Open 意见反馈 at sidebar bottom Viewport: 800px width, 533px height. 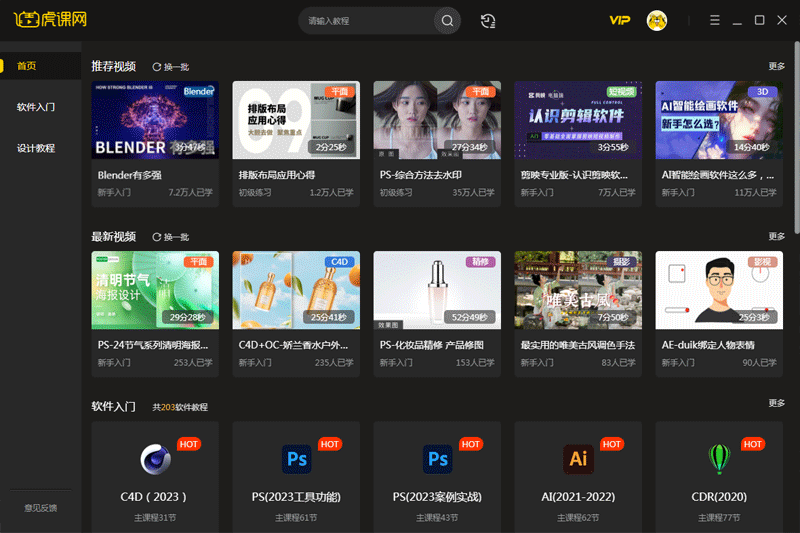pos(40,508)
